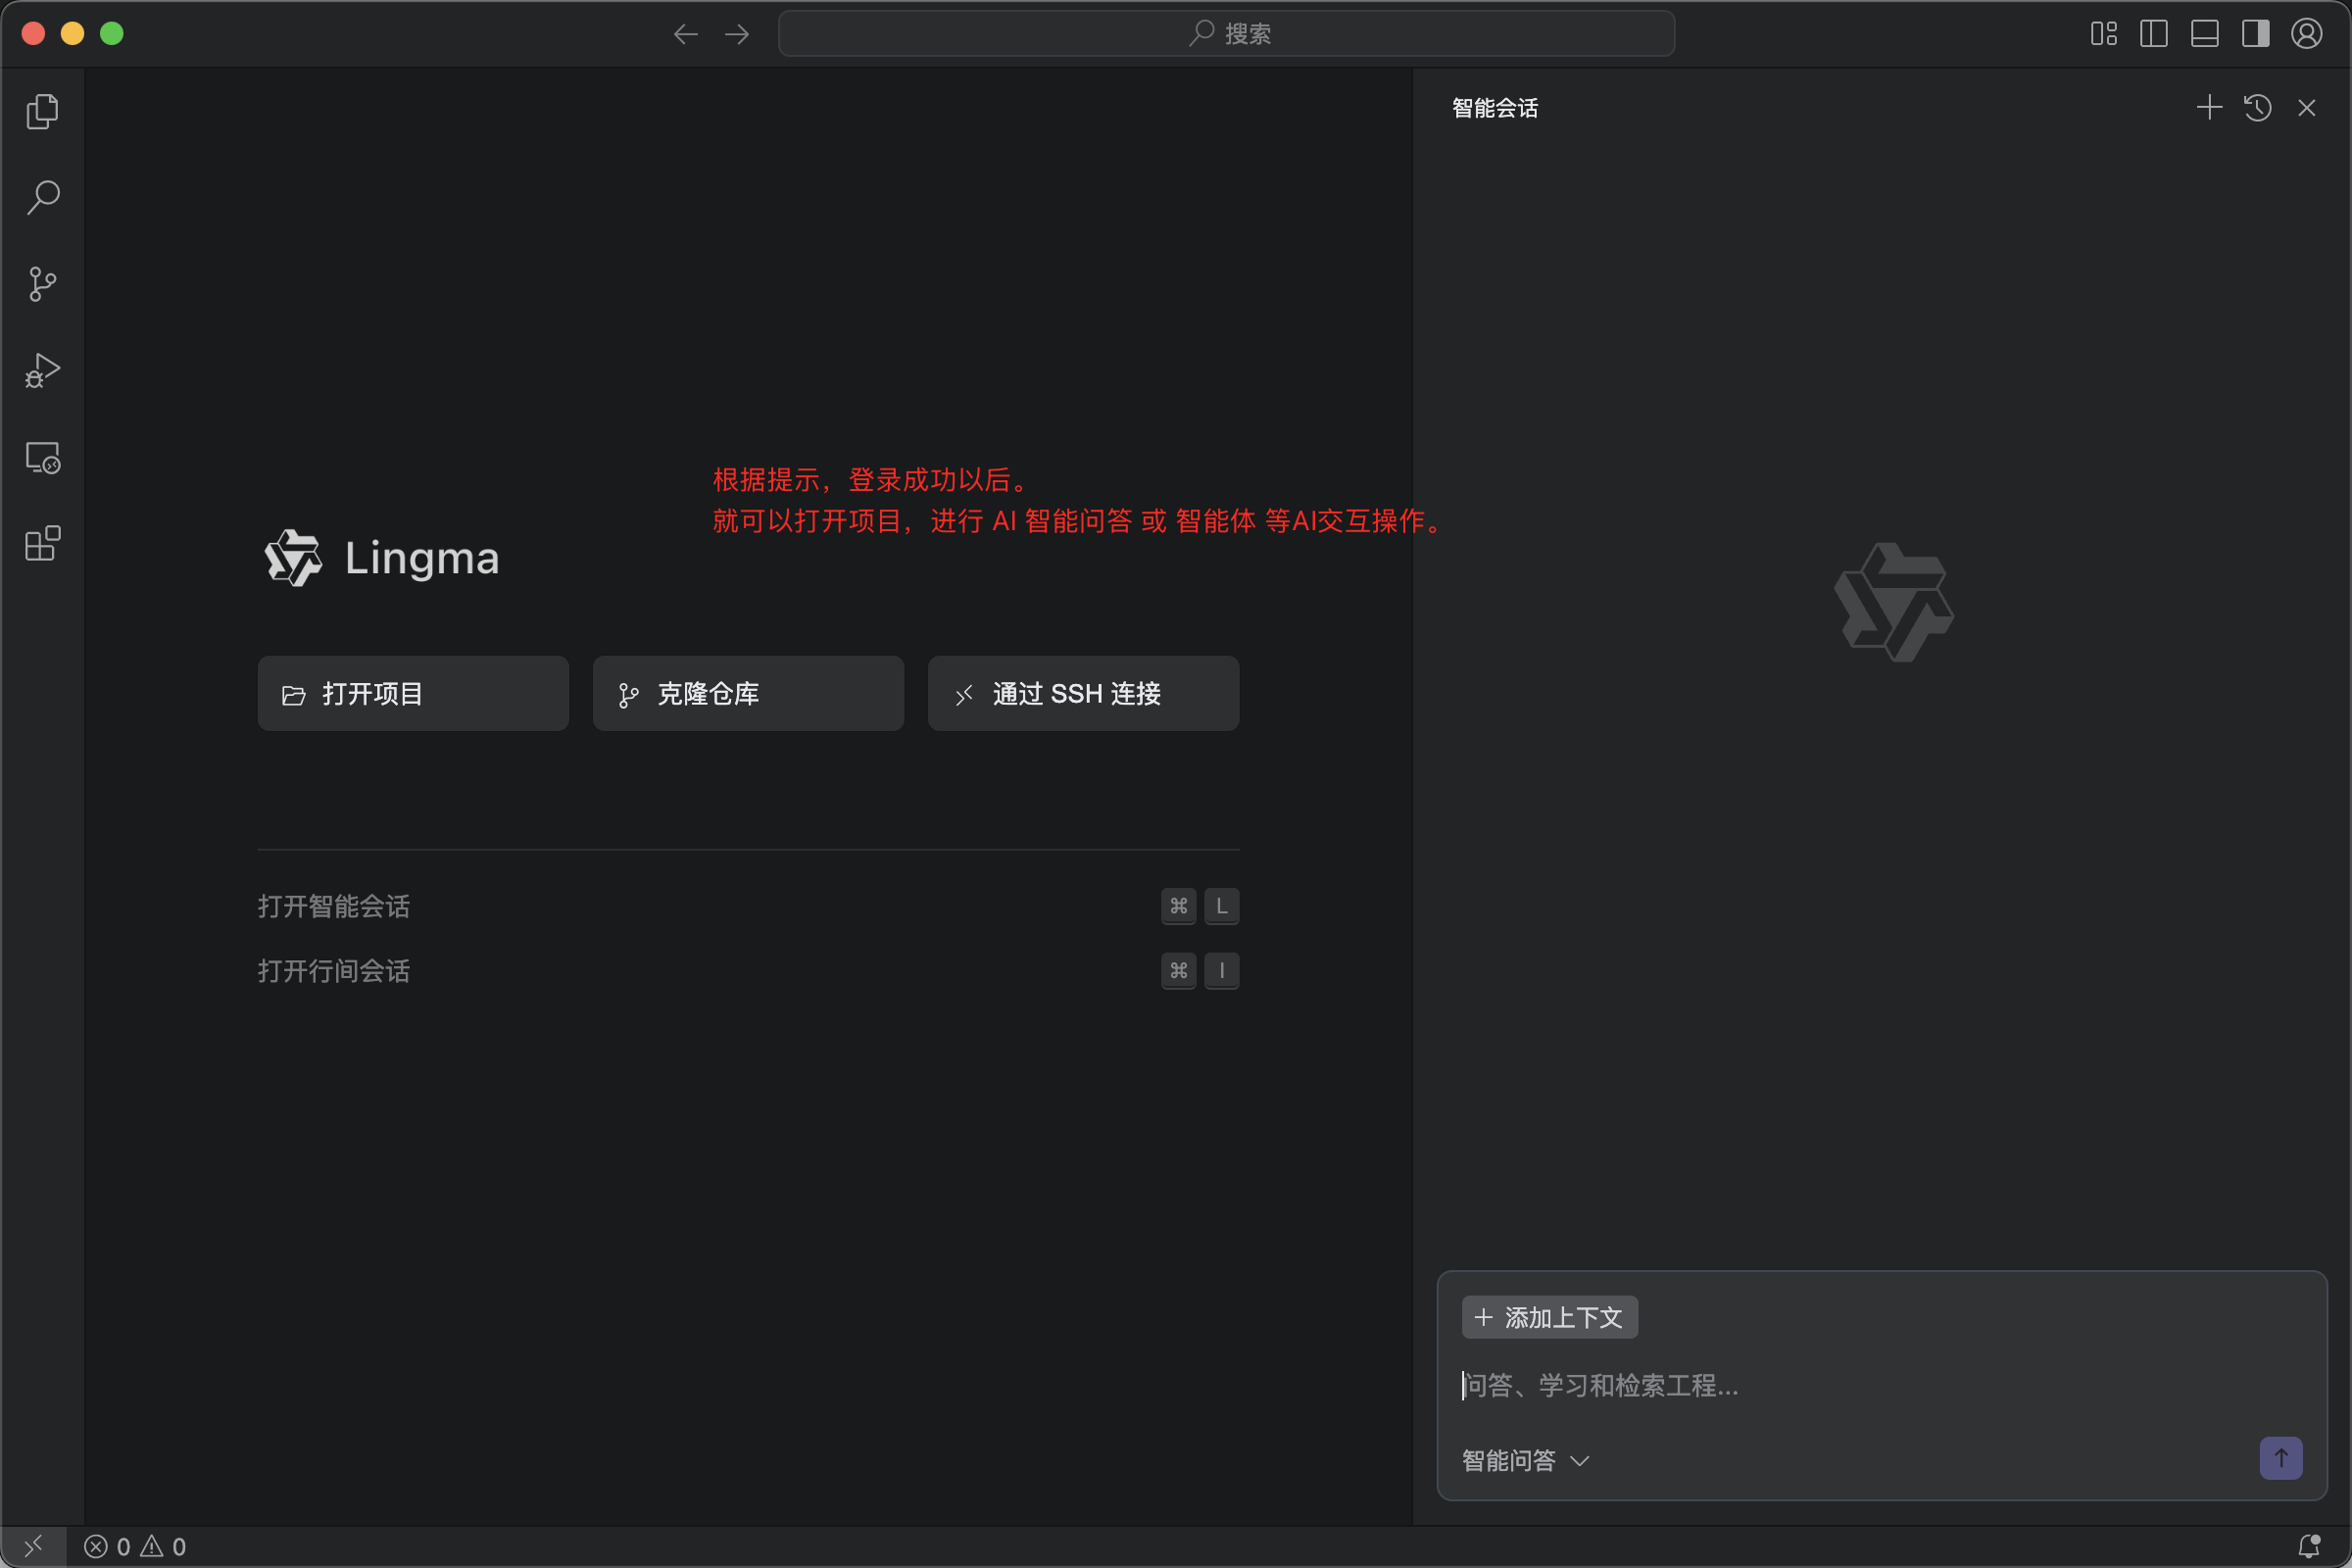Click the 打开项目 button
Screen dimensions: 2352x1568
tap(413, 694)
